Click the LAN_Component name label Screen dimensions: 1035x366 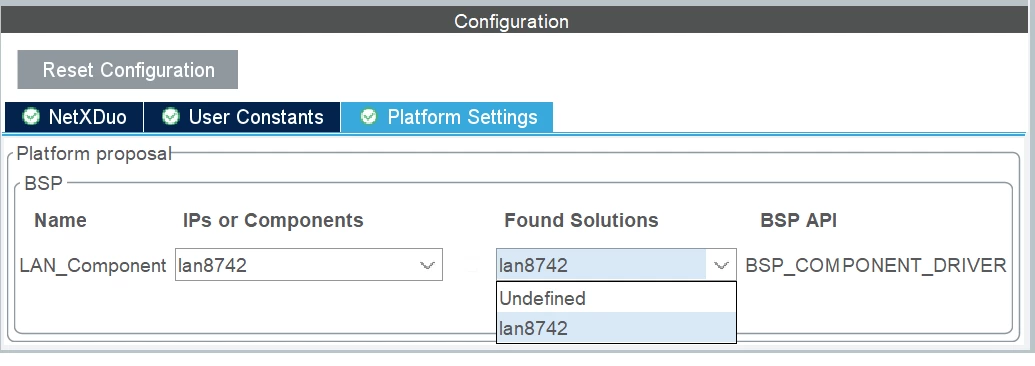pyautogui.click(x=92, y=266)
